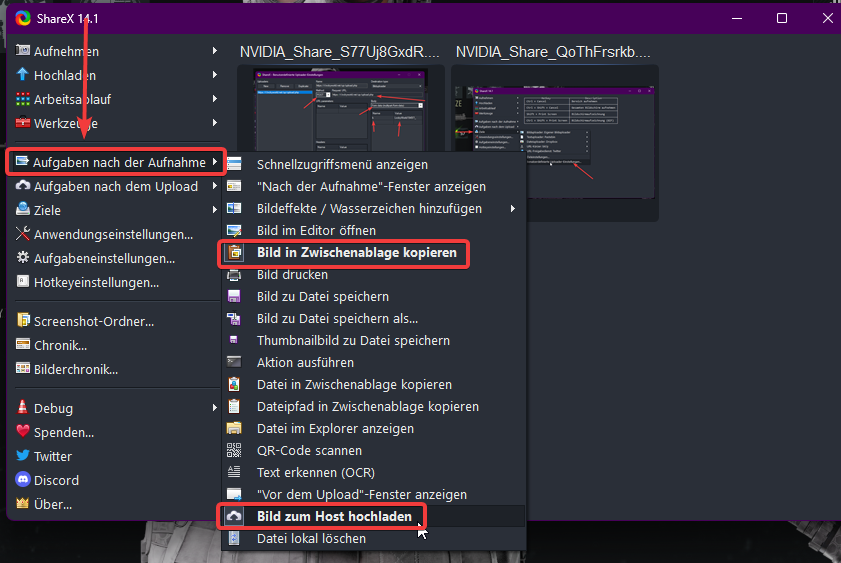This screenshot has height=563, width=841.
Task: Click the Twitter bird icon
Action: (x=24, y=456)
